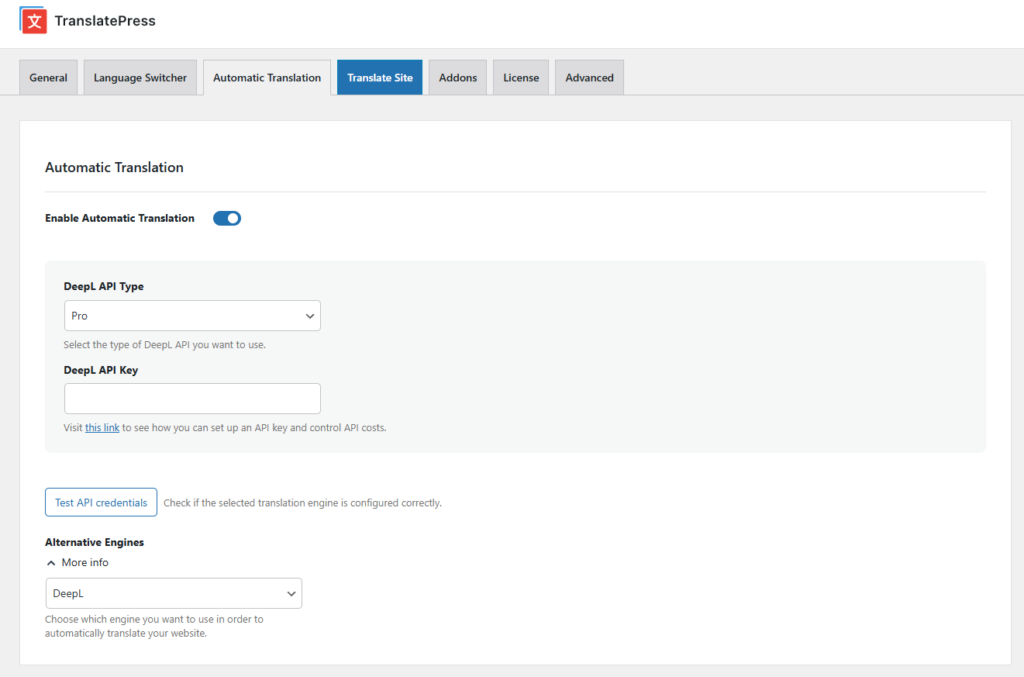Open the License tab
Image resolution: width=1024 pixels, height=677 pixels.
click(521, 78)
